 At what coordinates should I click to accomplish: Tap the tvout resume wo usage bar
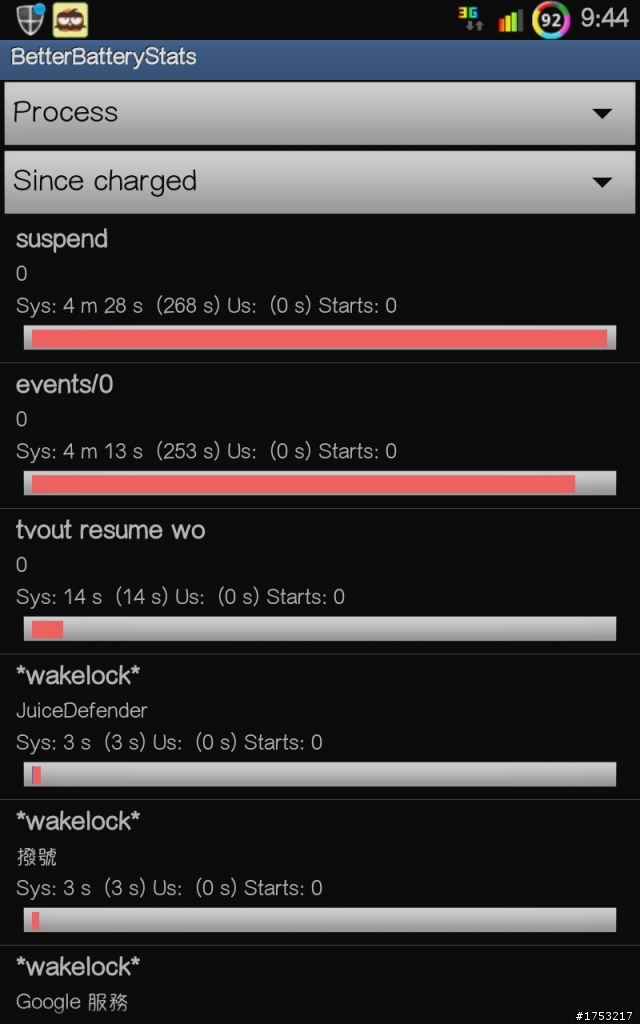[x=320, y=629]
